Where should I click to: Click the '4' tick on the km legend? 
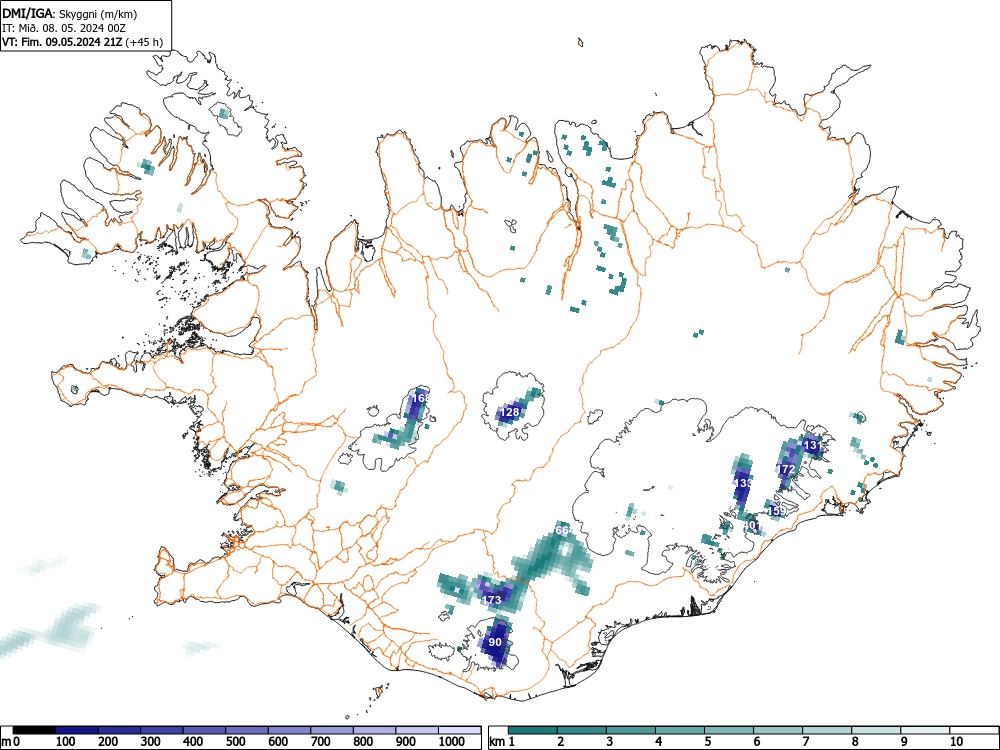(659, 742)
